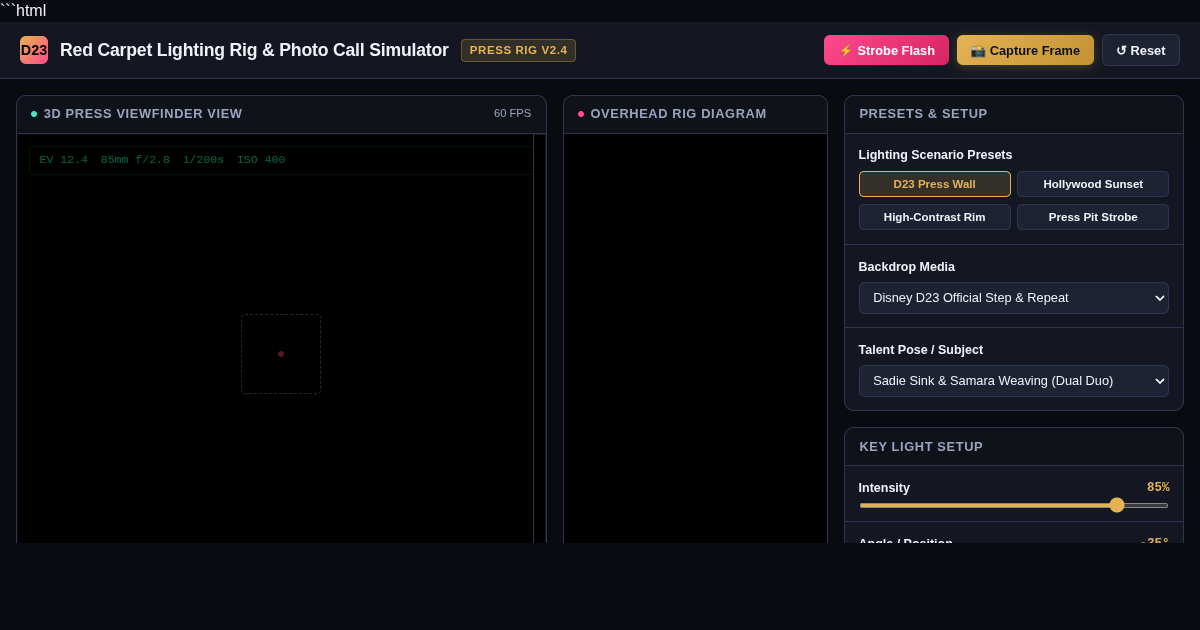
Task: Click the D23 app logo icon
Action: 34,50
